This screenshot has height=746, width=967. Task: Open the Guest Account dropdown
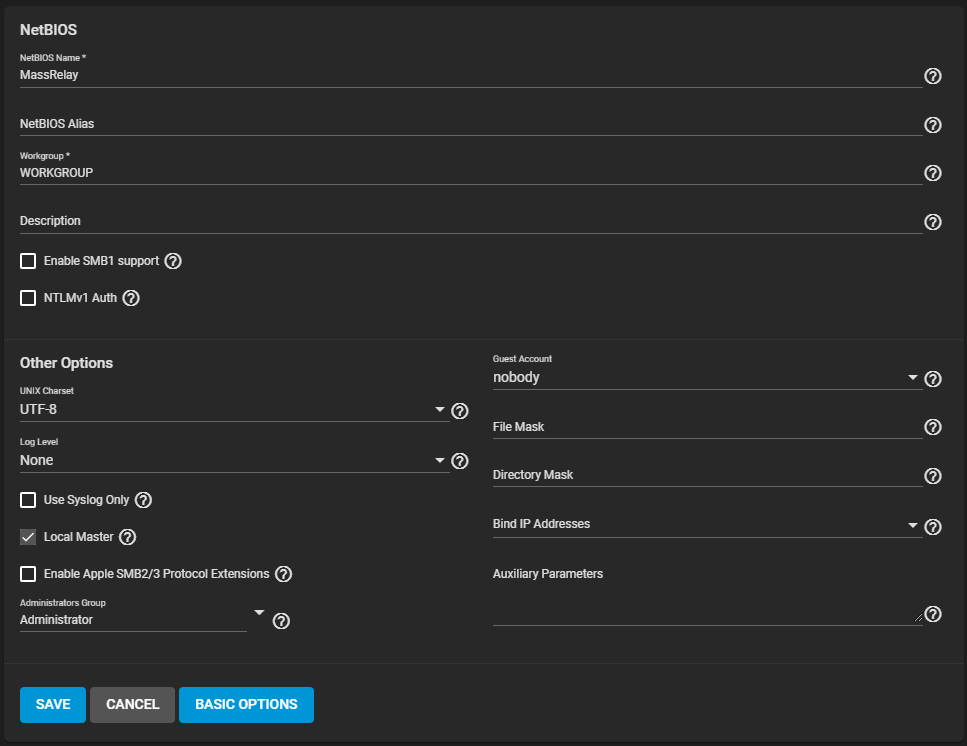coord(707,377)
